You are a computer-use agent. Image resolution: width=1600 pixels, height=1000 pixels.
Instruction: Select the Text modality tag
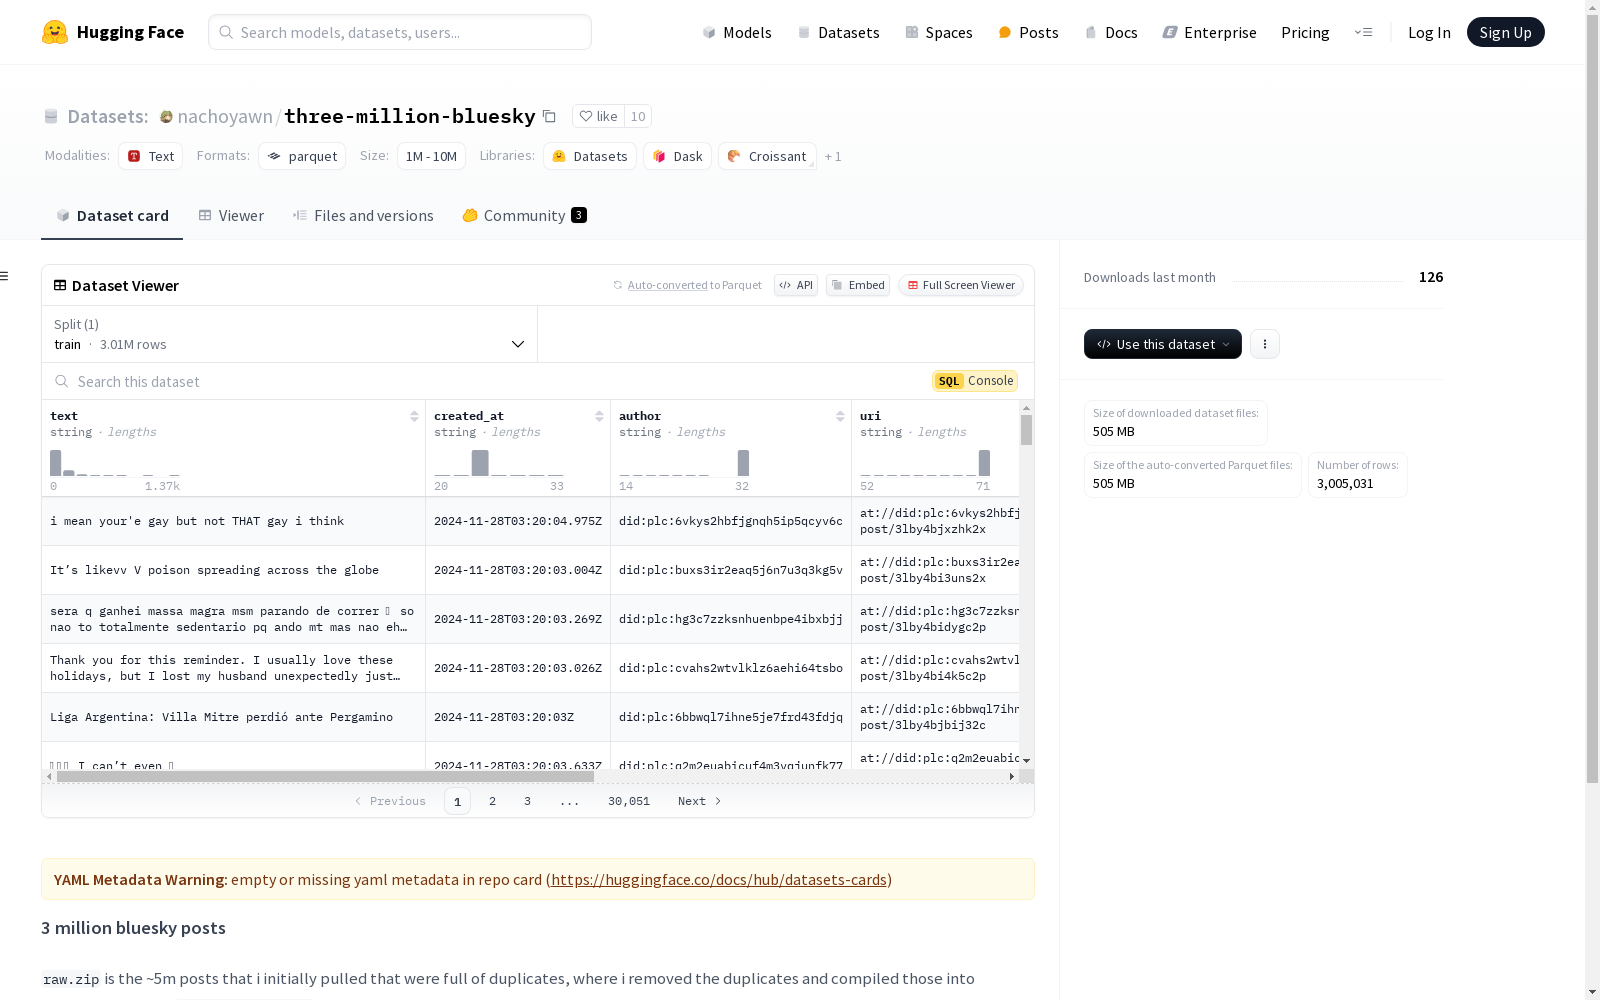[151, 156]
